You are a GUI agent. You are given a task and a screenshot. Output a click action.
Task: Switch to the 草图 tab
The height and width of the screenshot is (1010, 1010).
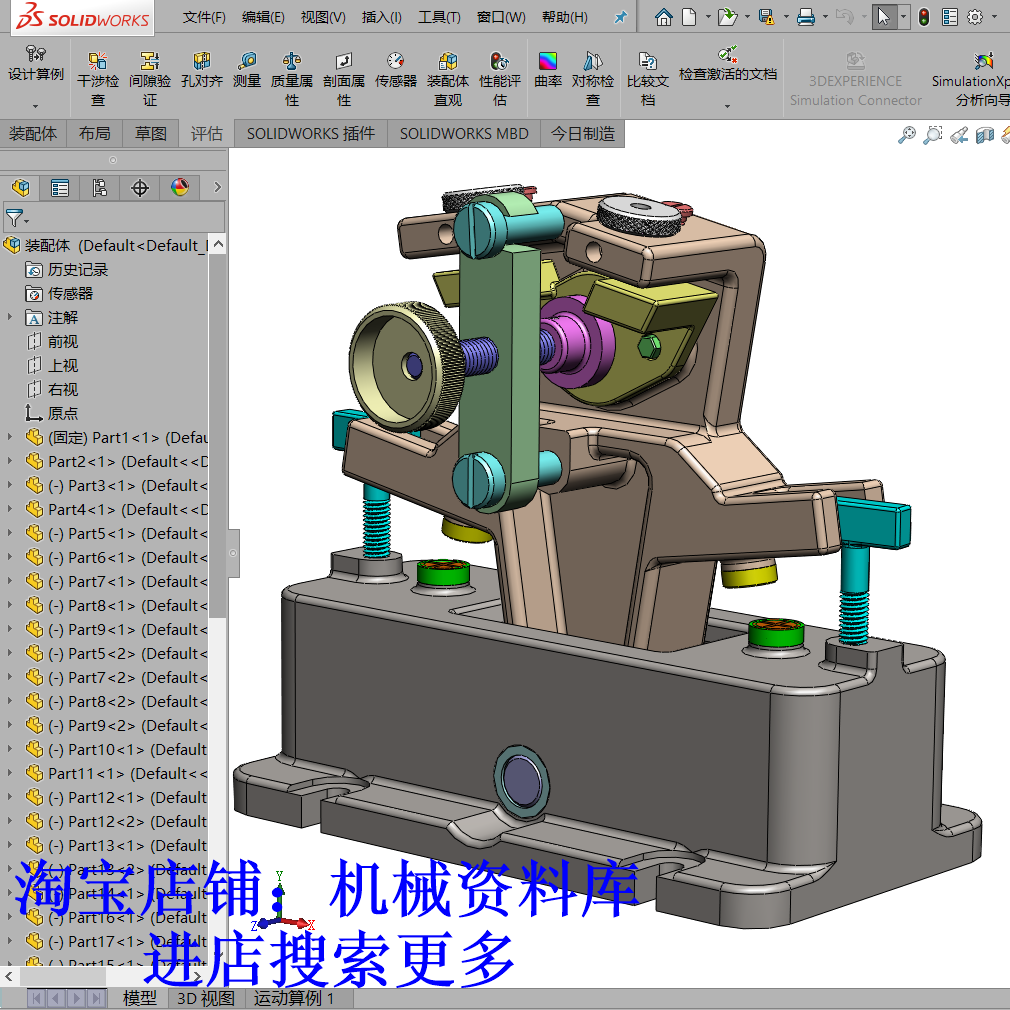[150, 133]
